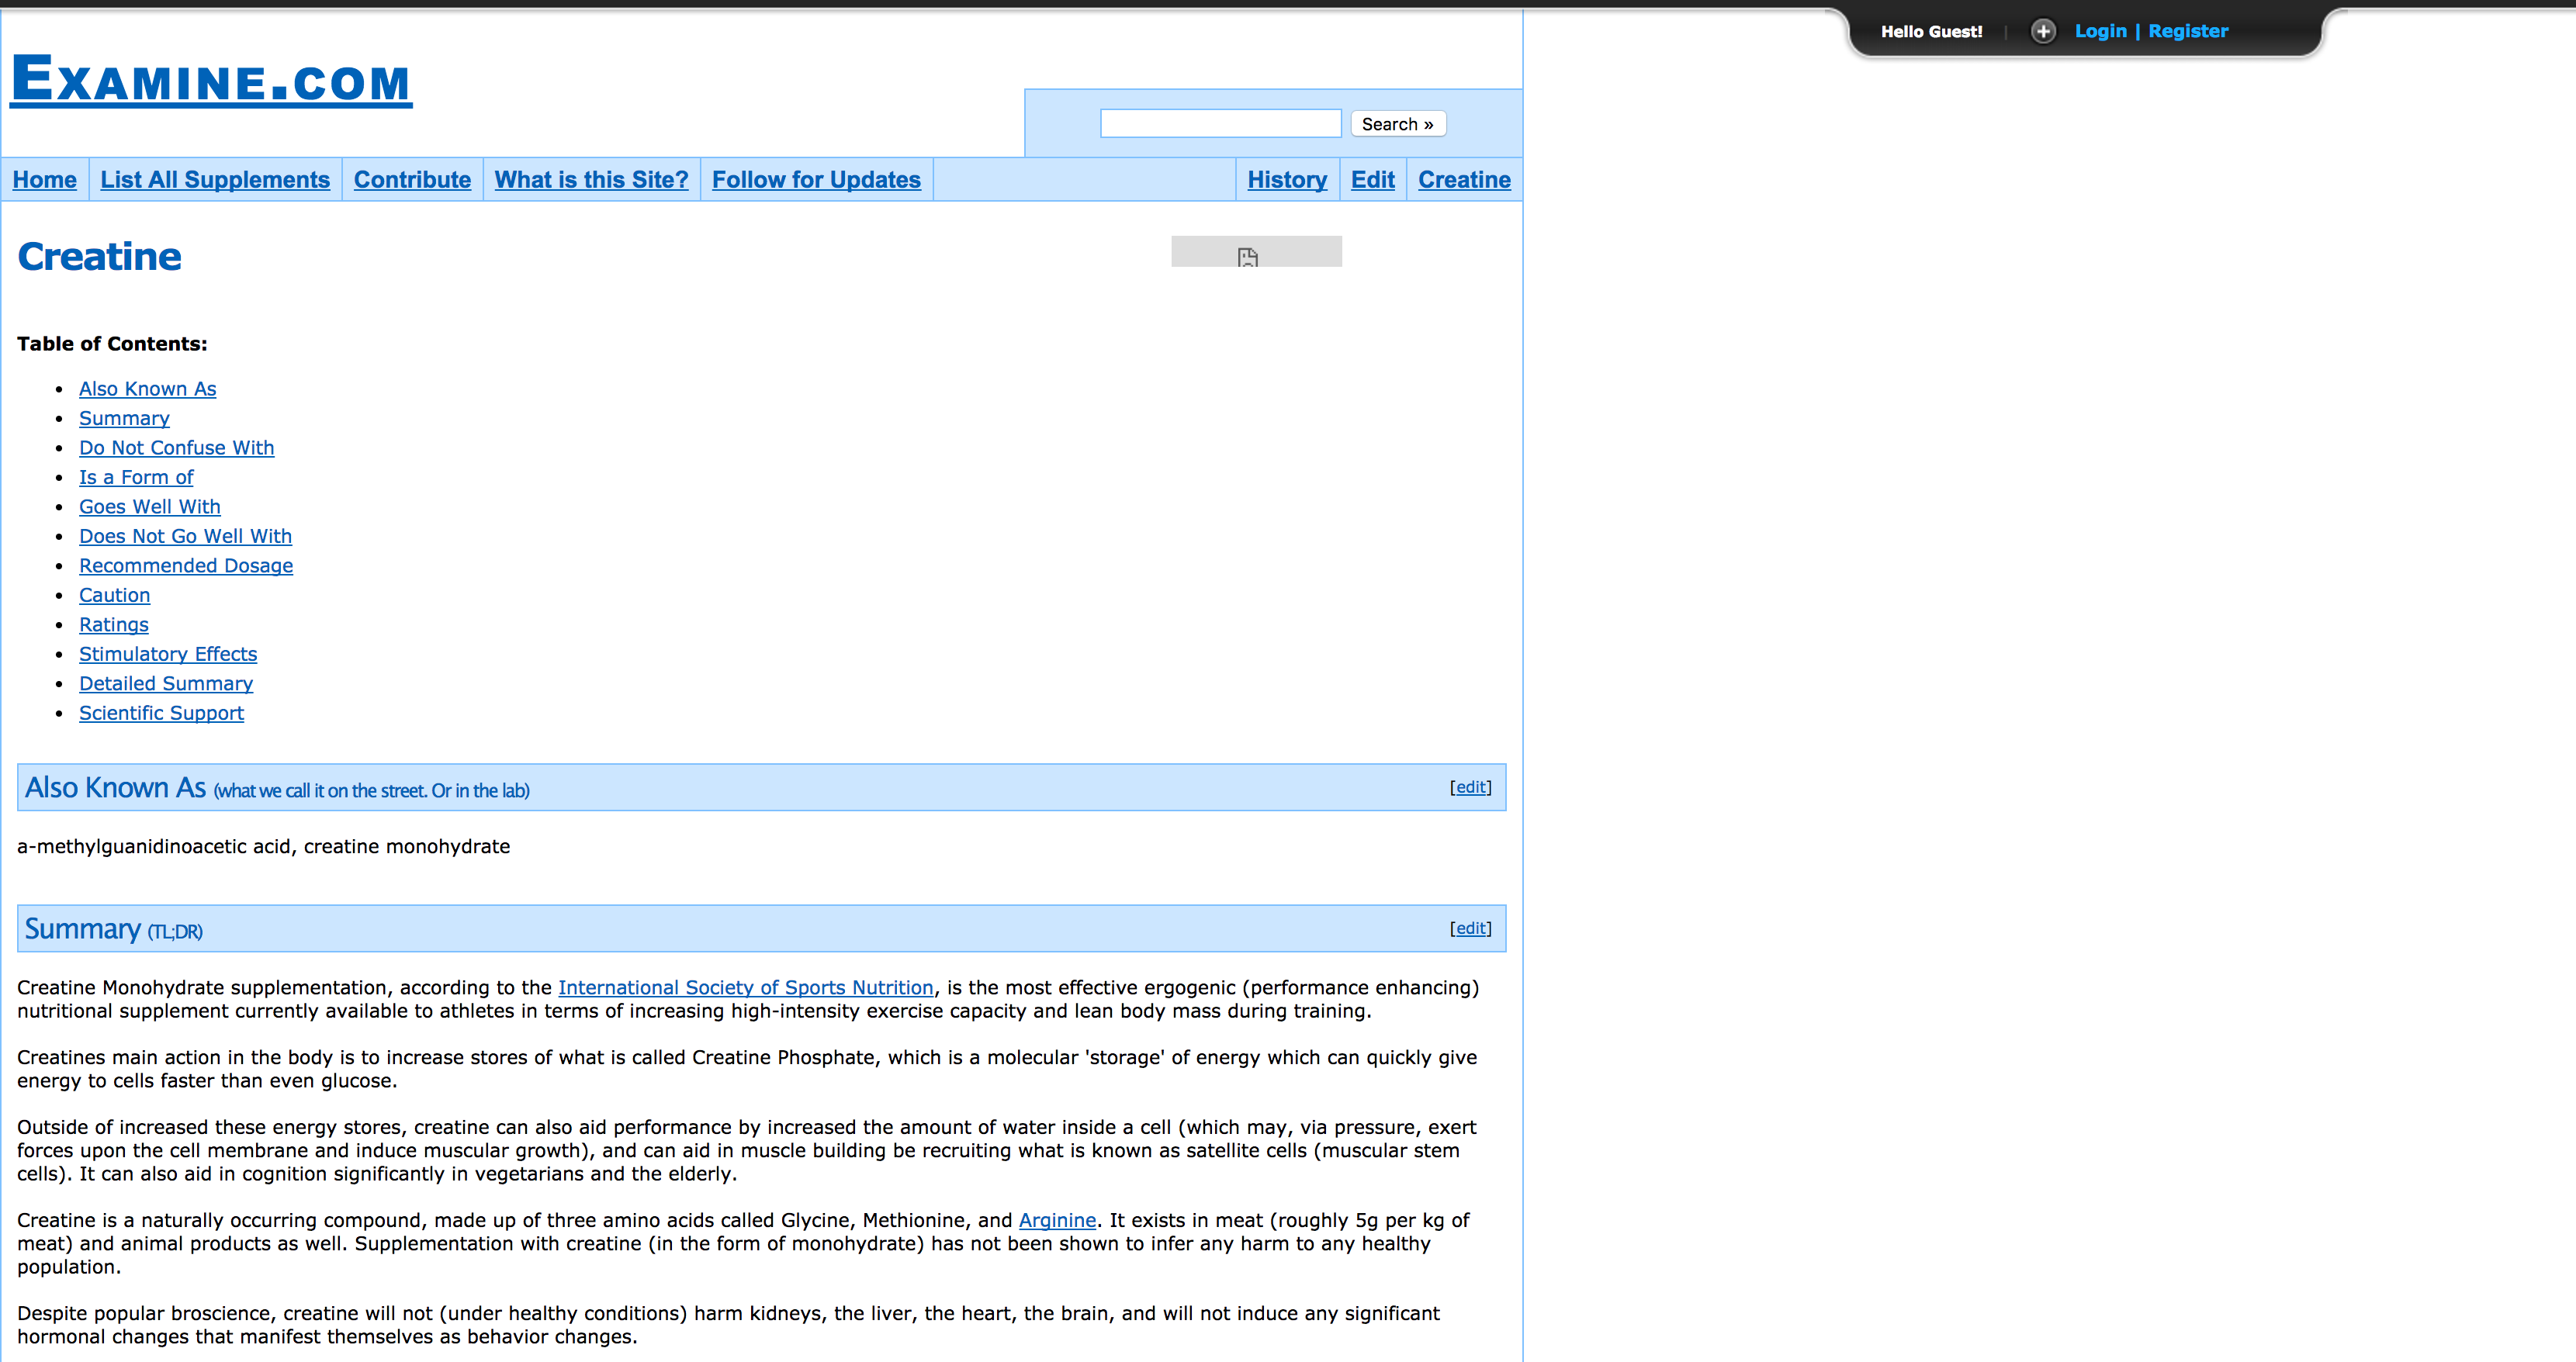Jump to Summary in table of contents
The height and width of the screenshot is (1362, 2576).
pyautogui.click(x=124, y=419)
